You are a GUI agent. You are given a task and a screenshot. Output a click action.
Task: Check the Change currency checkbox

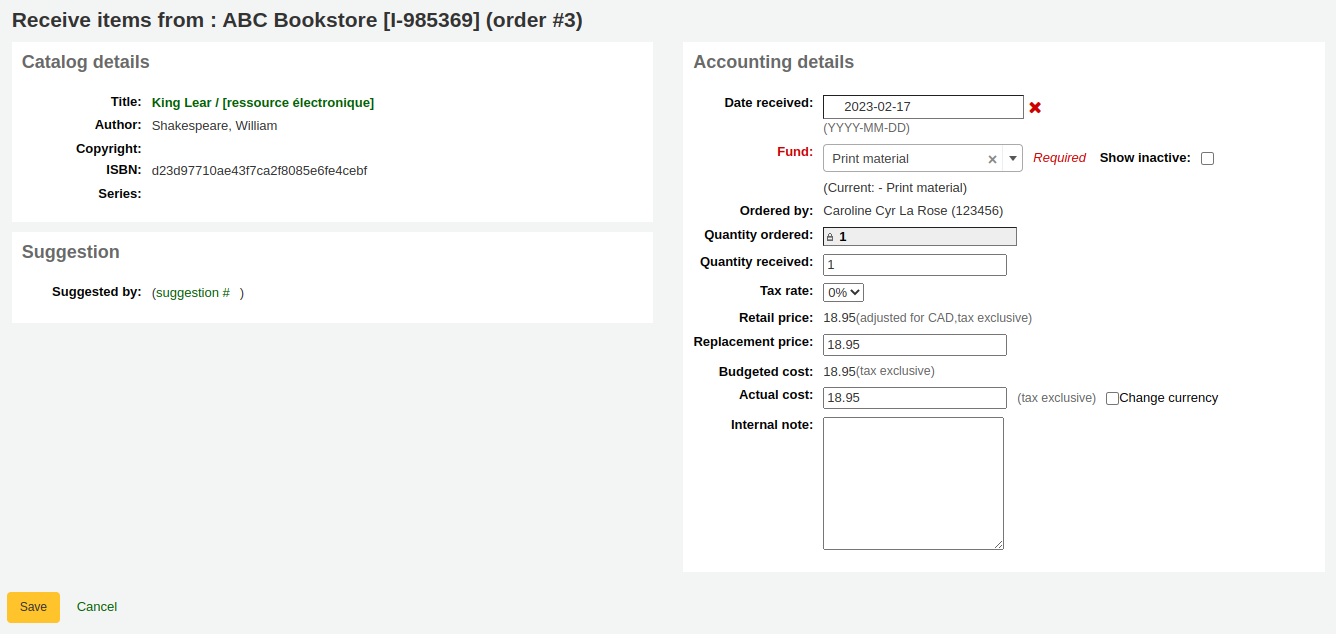[x=1112, y=398]
